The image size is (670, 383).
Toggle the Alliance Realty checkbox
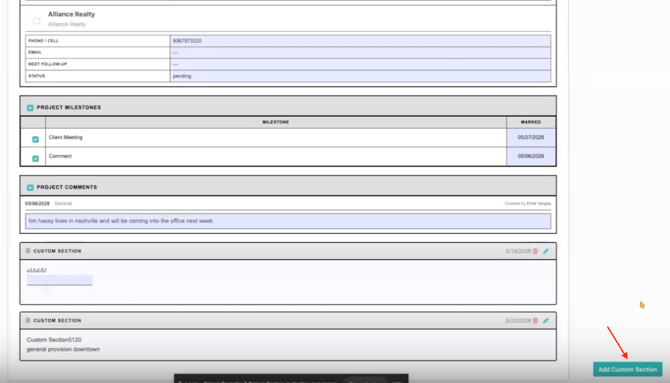pos(37,21)
